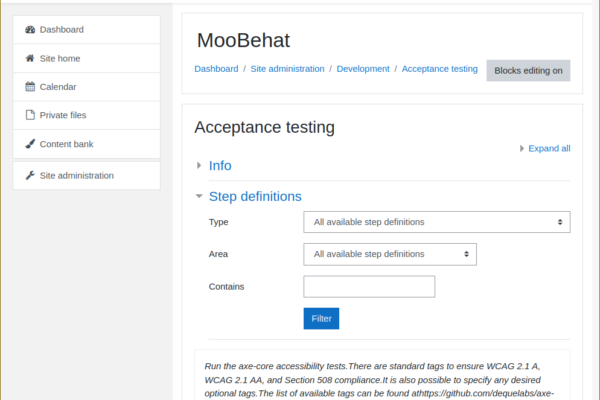Click the Expand all link
Image resolution: width=600 pixels, height=400 pixels.
point(549,149)
